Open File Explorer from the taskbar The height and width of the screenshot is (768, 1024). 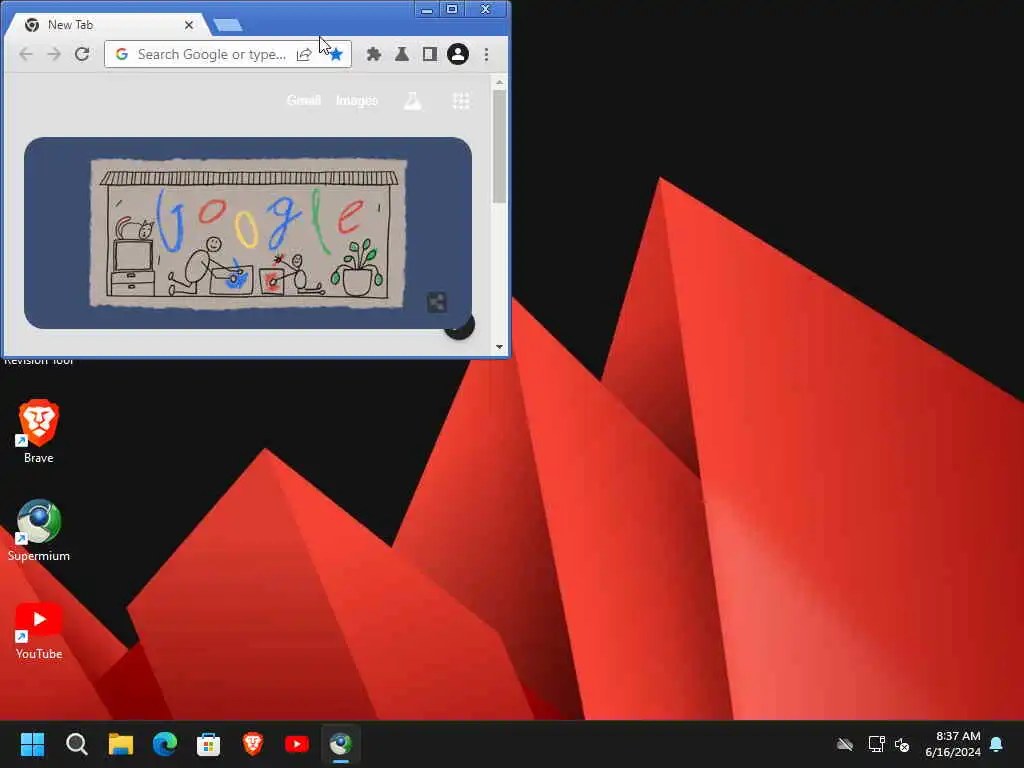121,744
